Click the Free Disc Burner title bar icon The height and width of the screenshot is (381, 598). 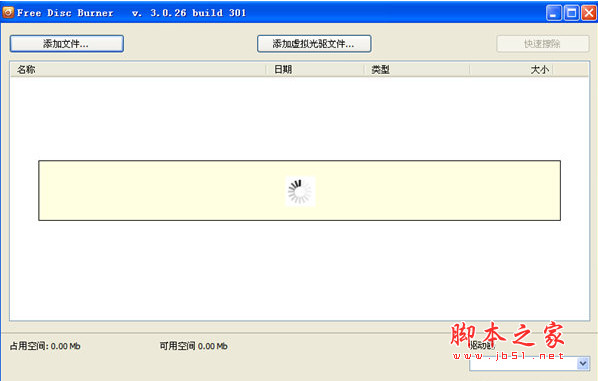pos(8,13)
